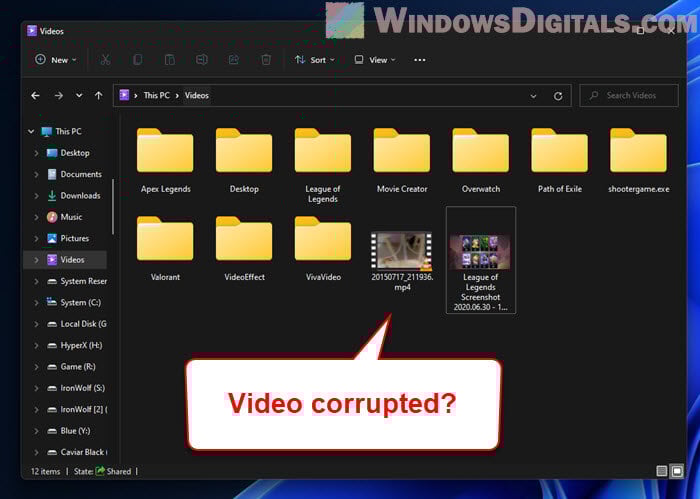Click the Delete trash icon
This screenshot has width=700, height=499.
tap(266, 60)
